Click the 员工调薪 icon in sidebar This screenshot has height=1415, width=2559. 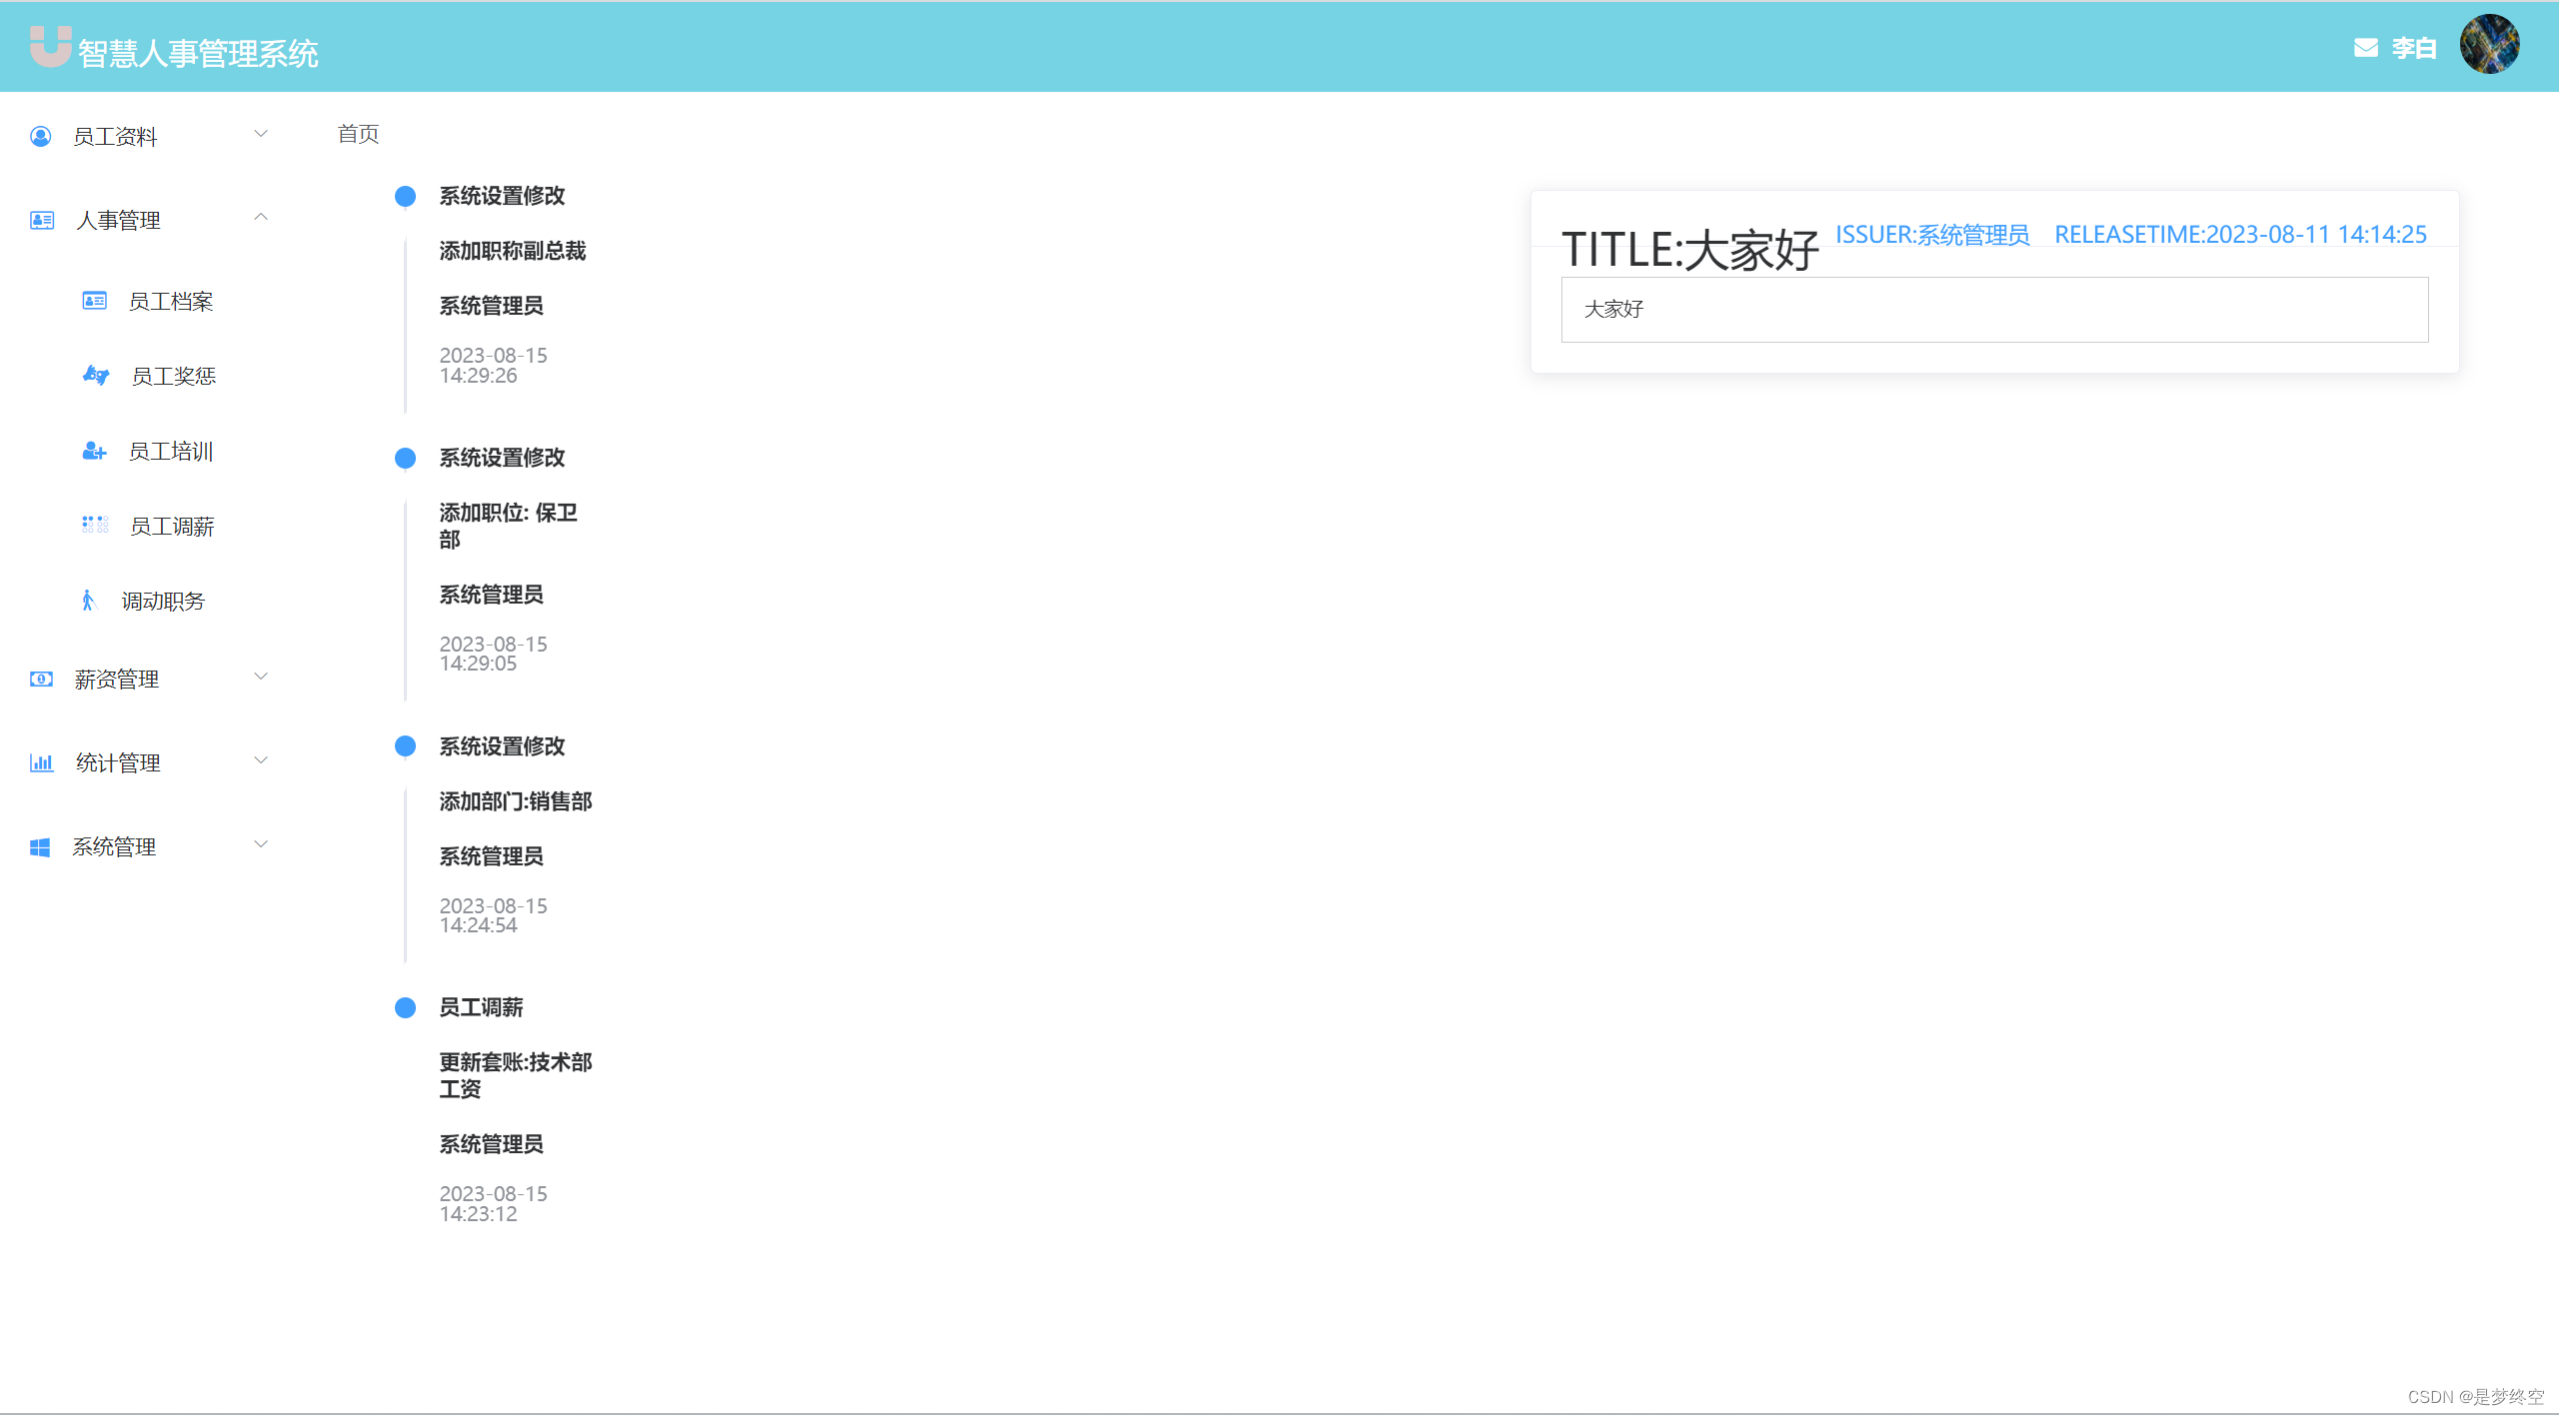pos(92,525)
